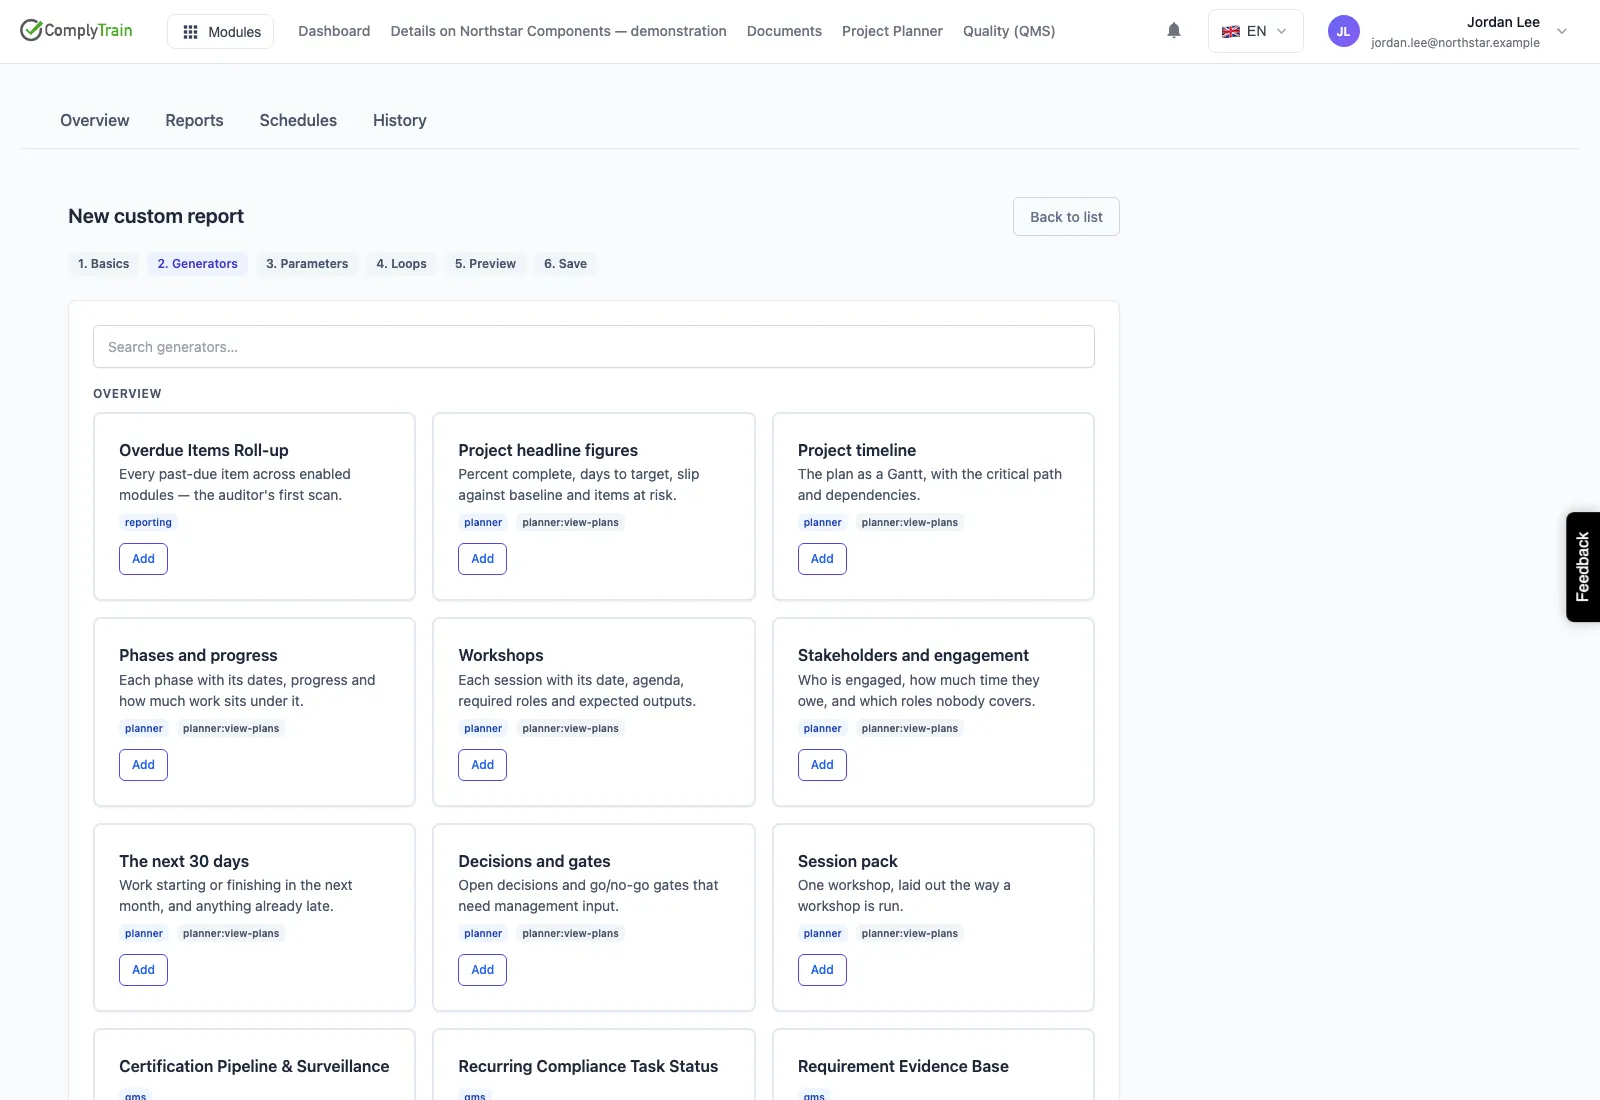Go to step 3. Parameters

click(307, 264)
